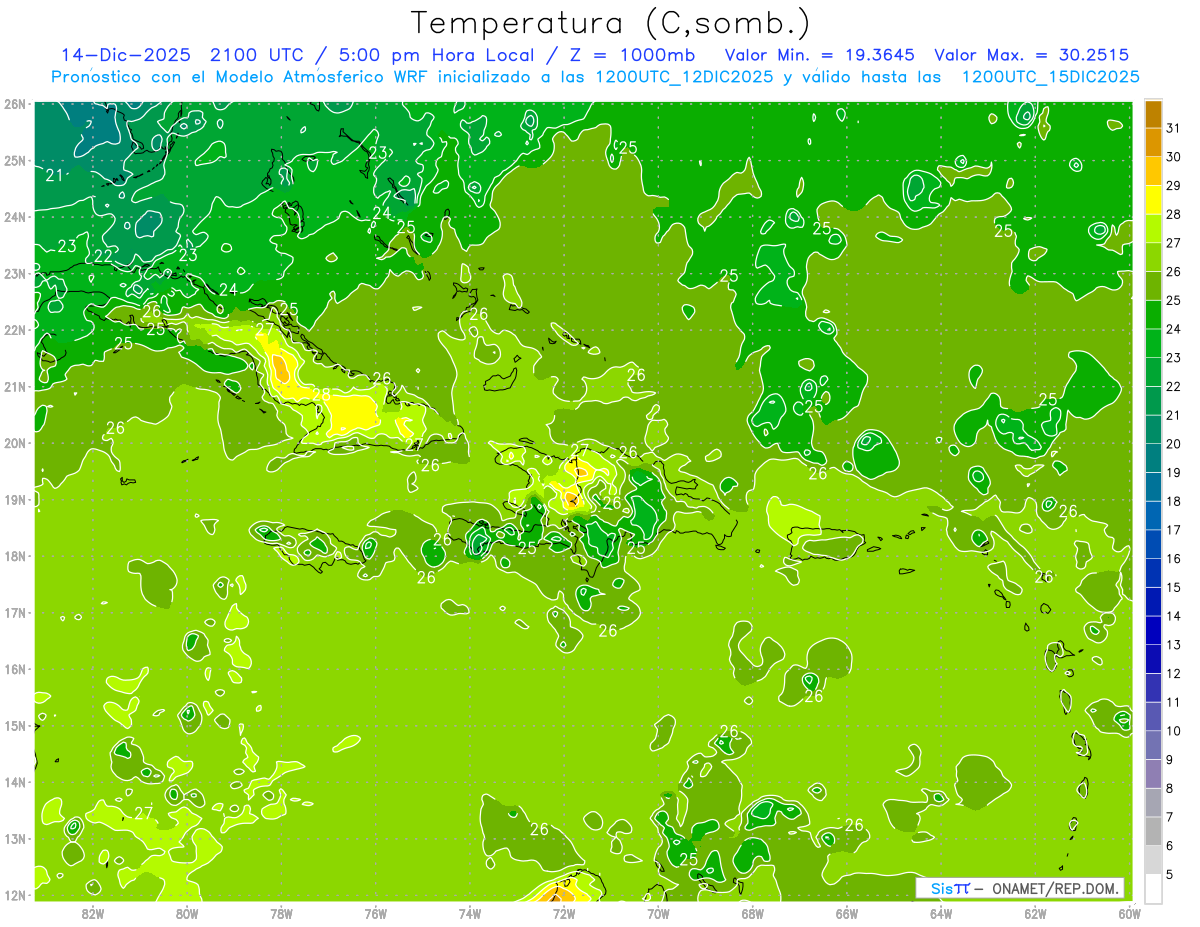Select the pressure level "Z = 1000mb"
The width and height of the screenshot is (1200, 927).
[x=632, y=55]
